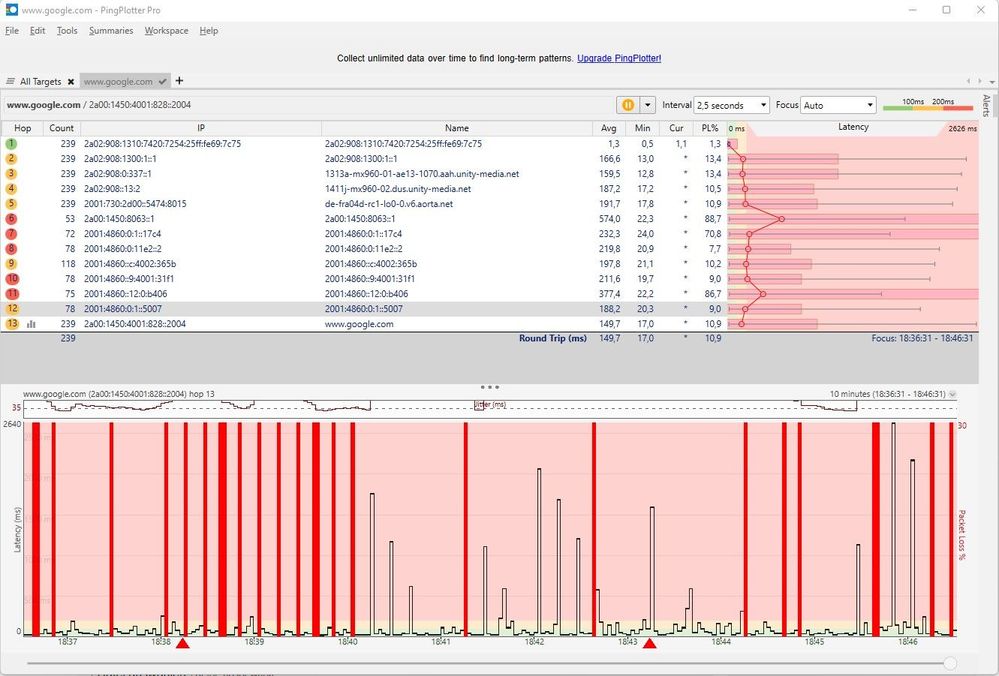This screenshot has width=999, height=676.
Task: Select hop 2 circle icon
Action: pyautogui.click(x=11, y=159)
